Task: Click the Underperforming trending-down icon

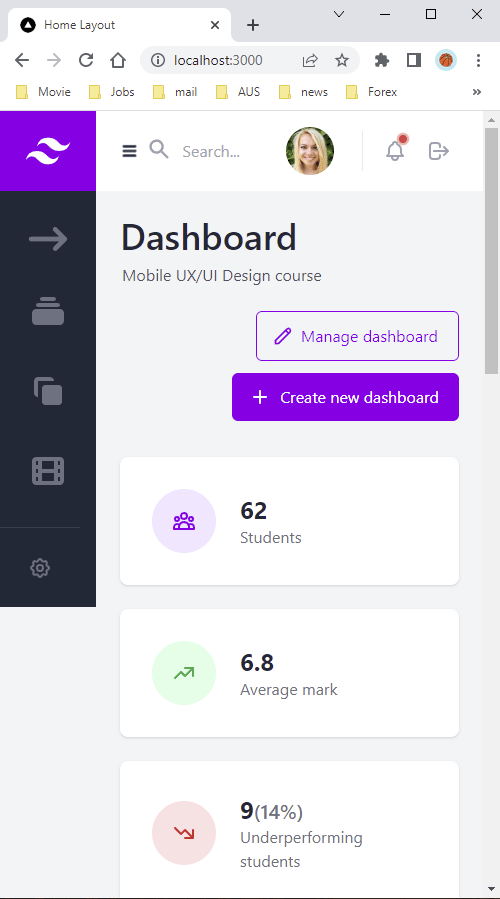Action: point(184,832)
